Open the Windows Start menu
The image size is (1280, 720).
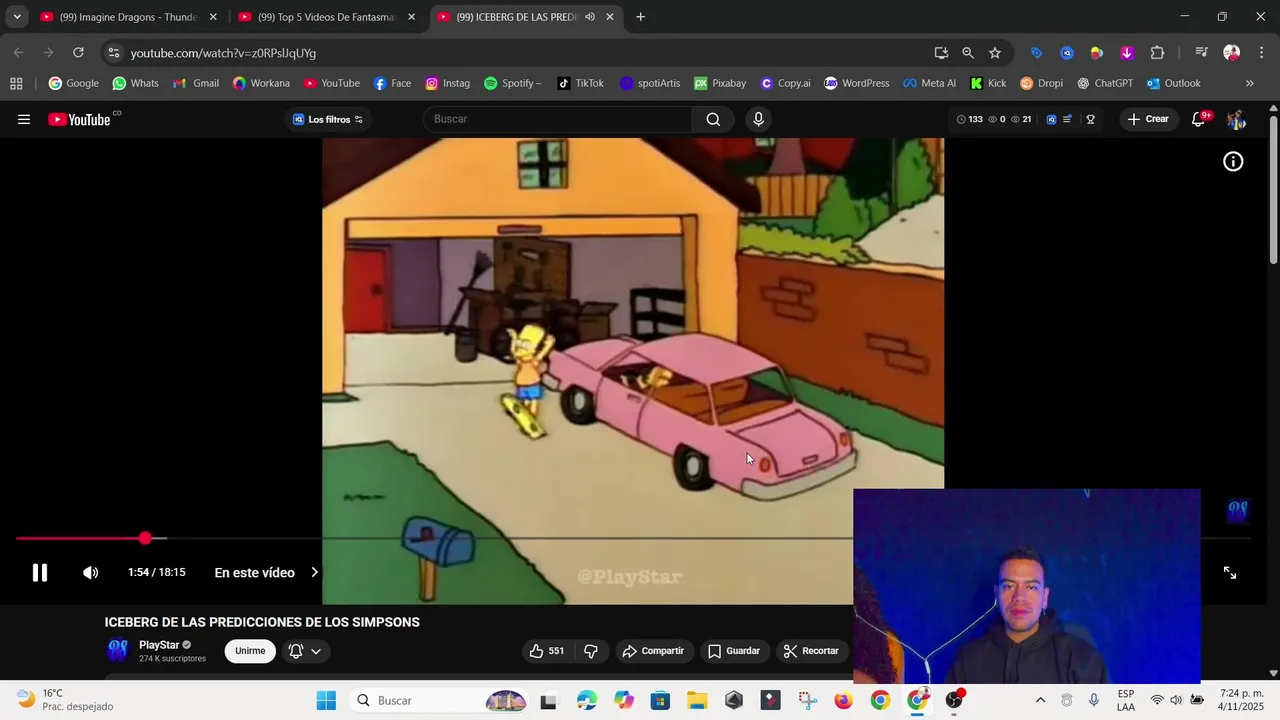[x=326, y=700]
